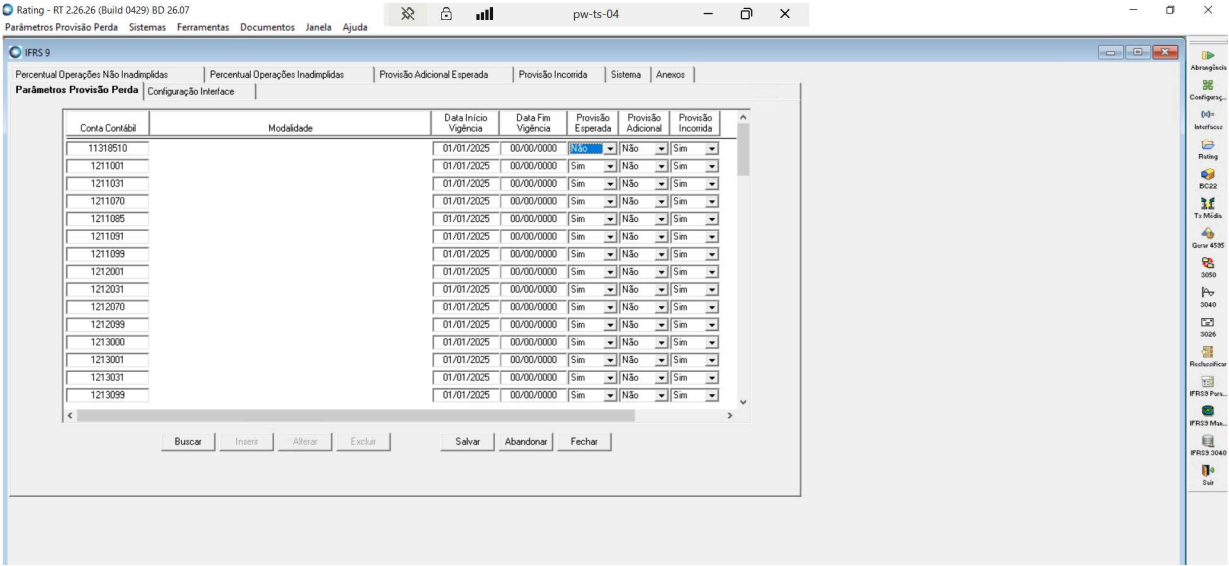
Task: Open Provisão Esperada dropdown for account 1212001
Action: [609, 272]
